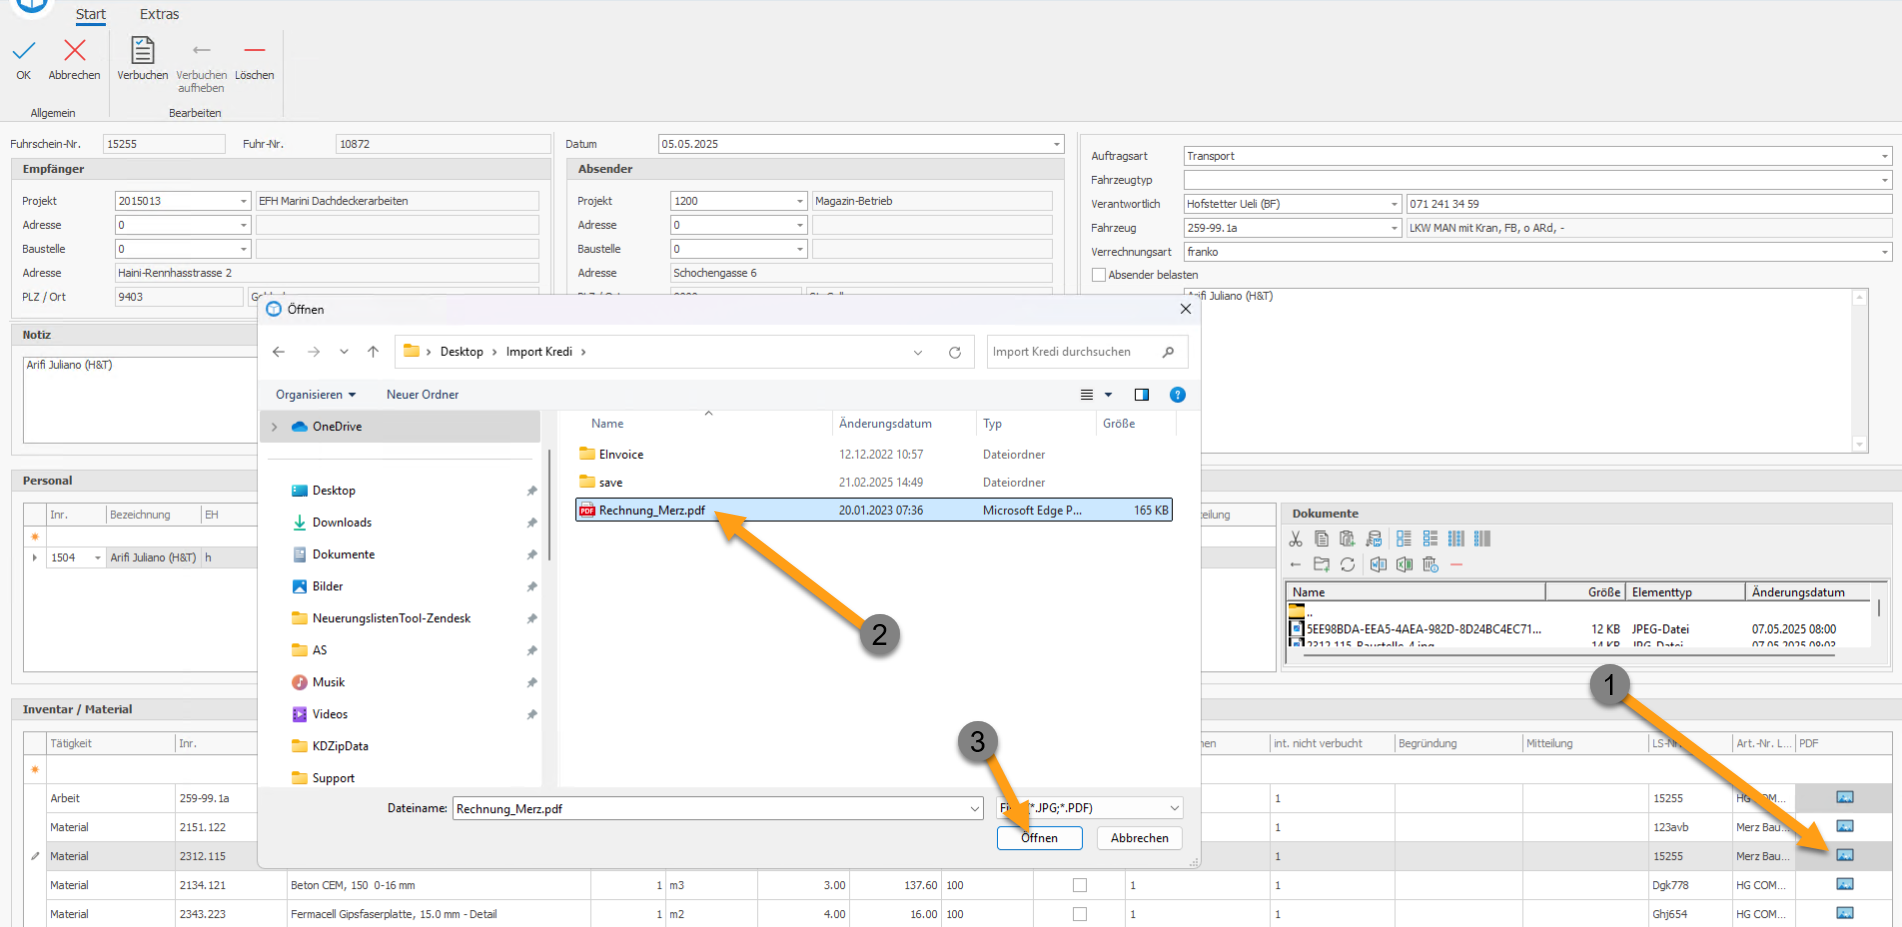Open the PDF image icon in the Arbeit row
The width and height of the screenshot is (1902, 927).
tap(1845, 798)
